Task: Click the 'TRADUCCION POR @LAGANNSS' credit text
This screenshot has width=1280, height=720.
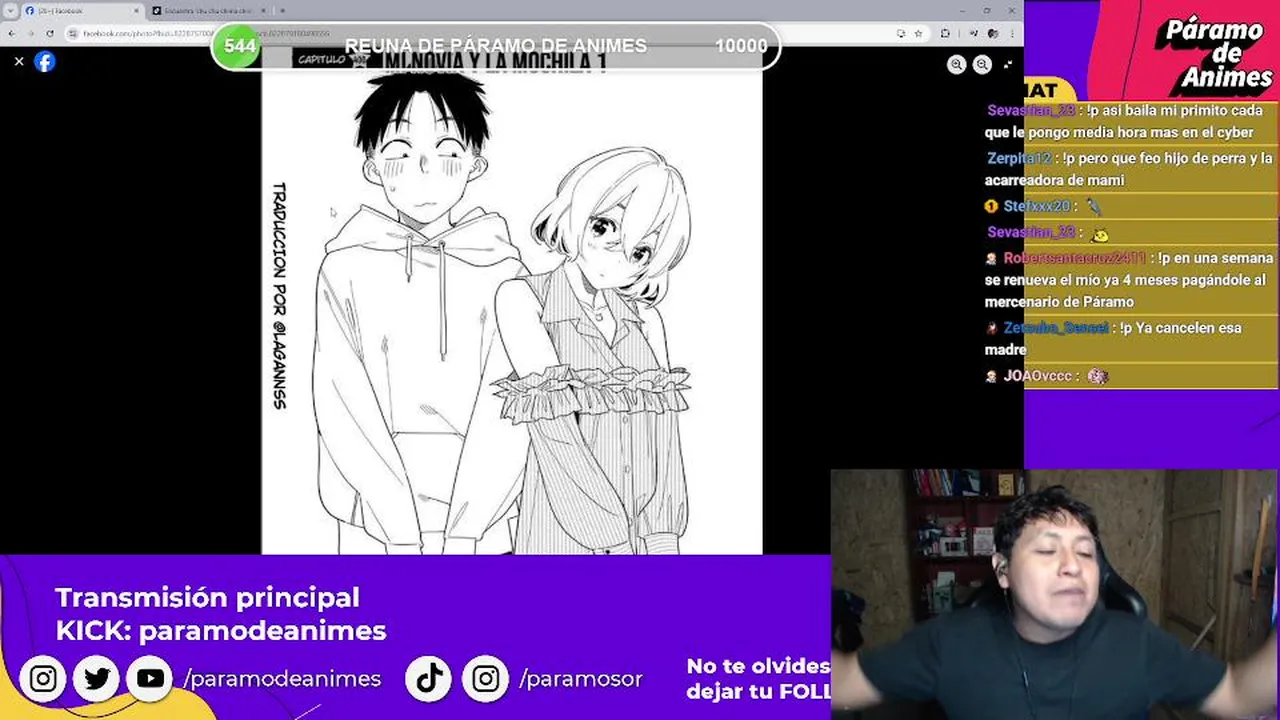Action: [x=279, y=296]
